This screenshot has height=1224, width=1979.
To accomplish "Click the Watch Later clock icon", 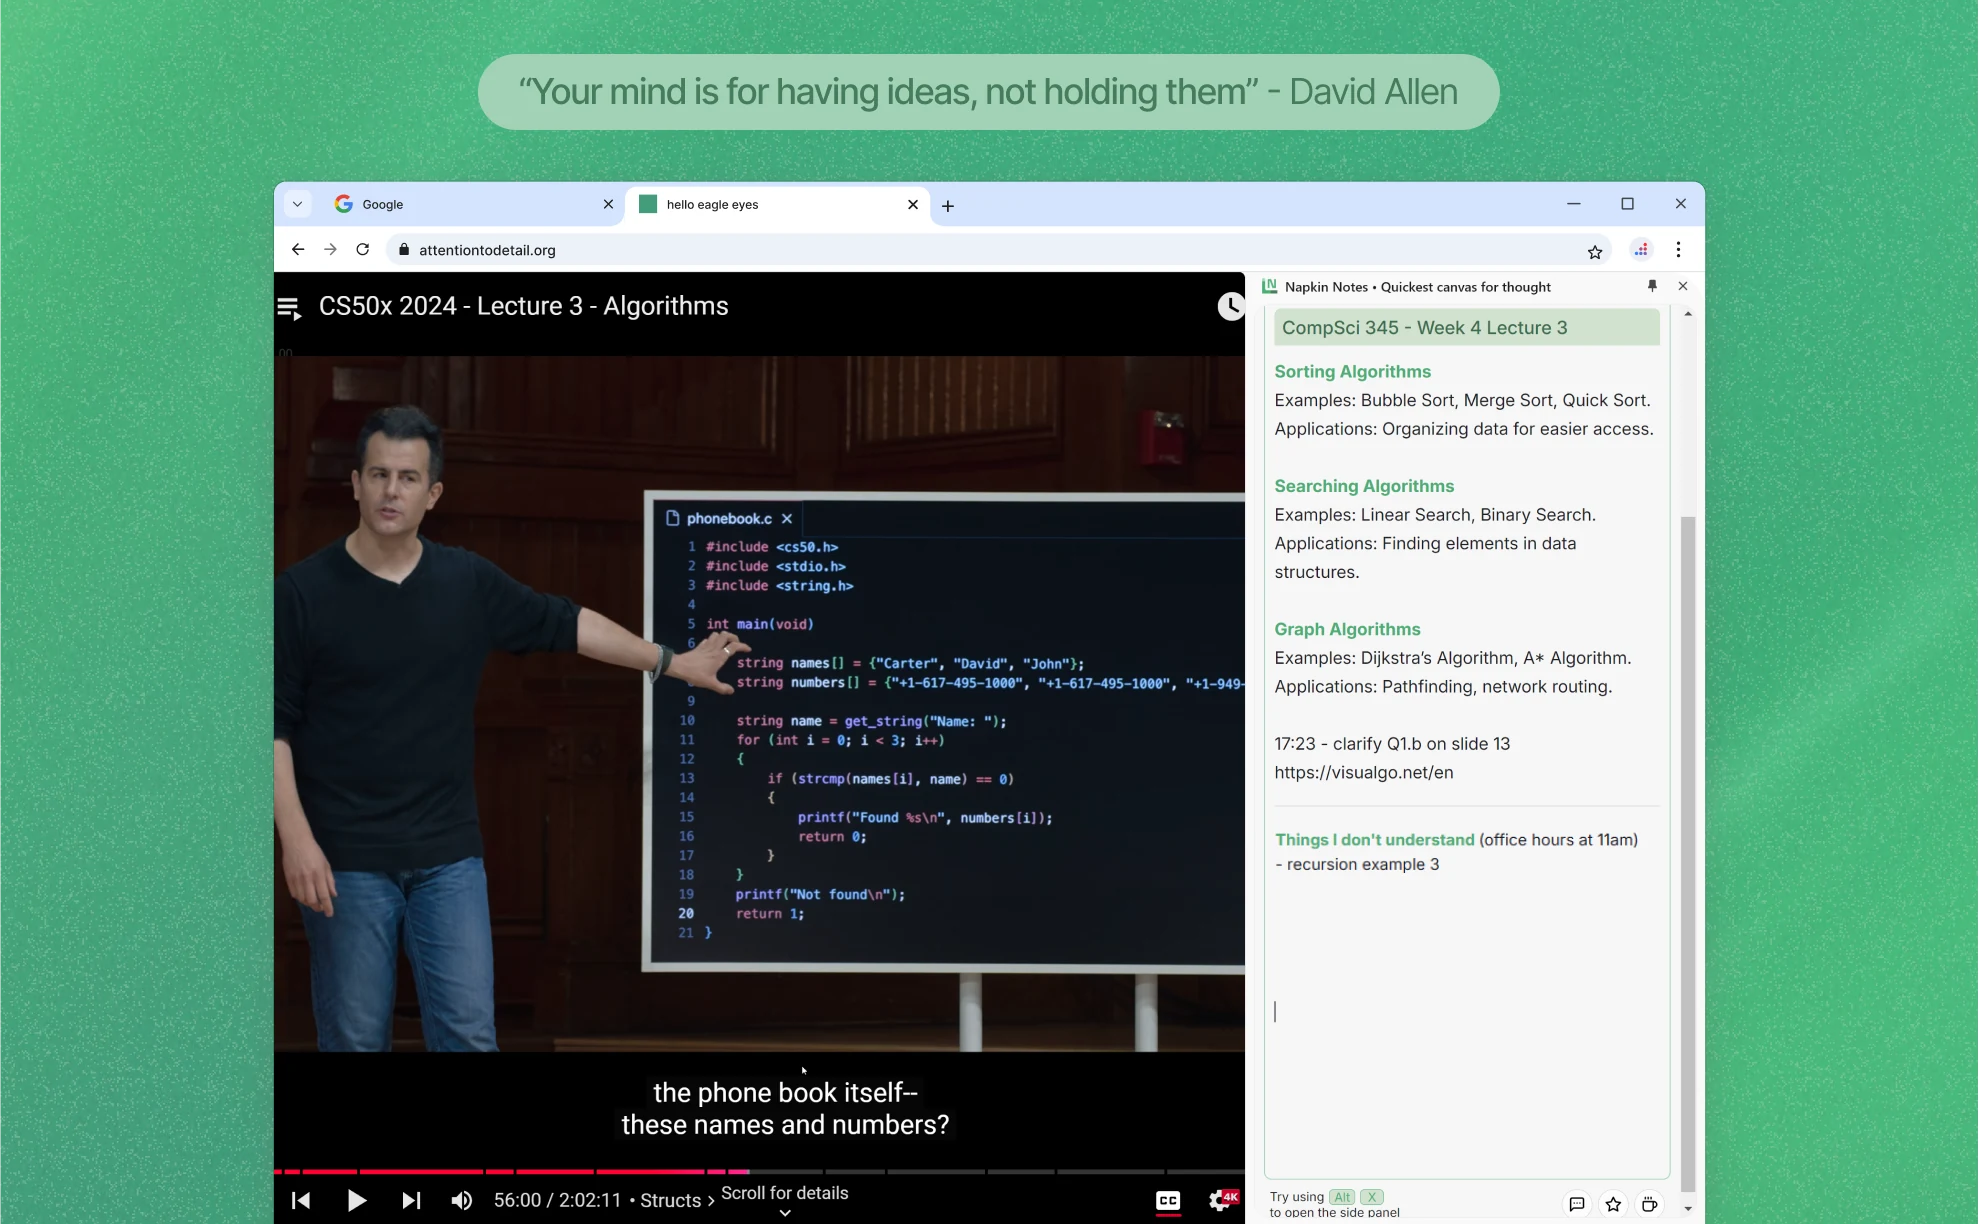I will pyautogui.click(x=1231, y=307).
